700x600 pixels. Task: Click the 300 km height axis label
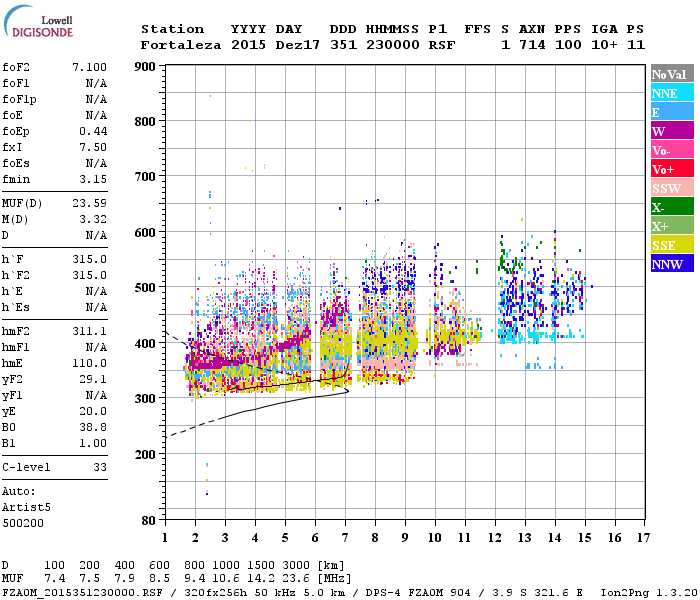click(145, 398)
